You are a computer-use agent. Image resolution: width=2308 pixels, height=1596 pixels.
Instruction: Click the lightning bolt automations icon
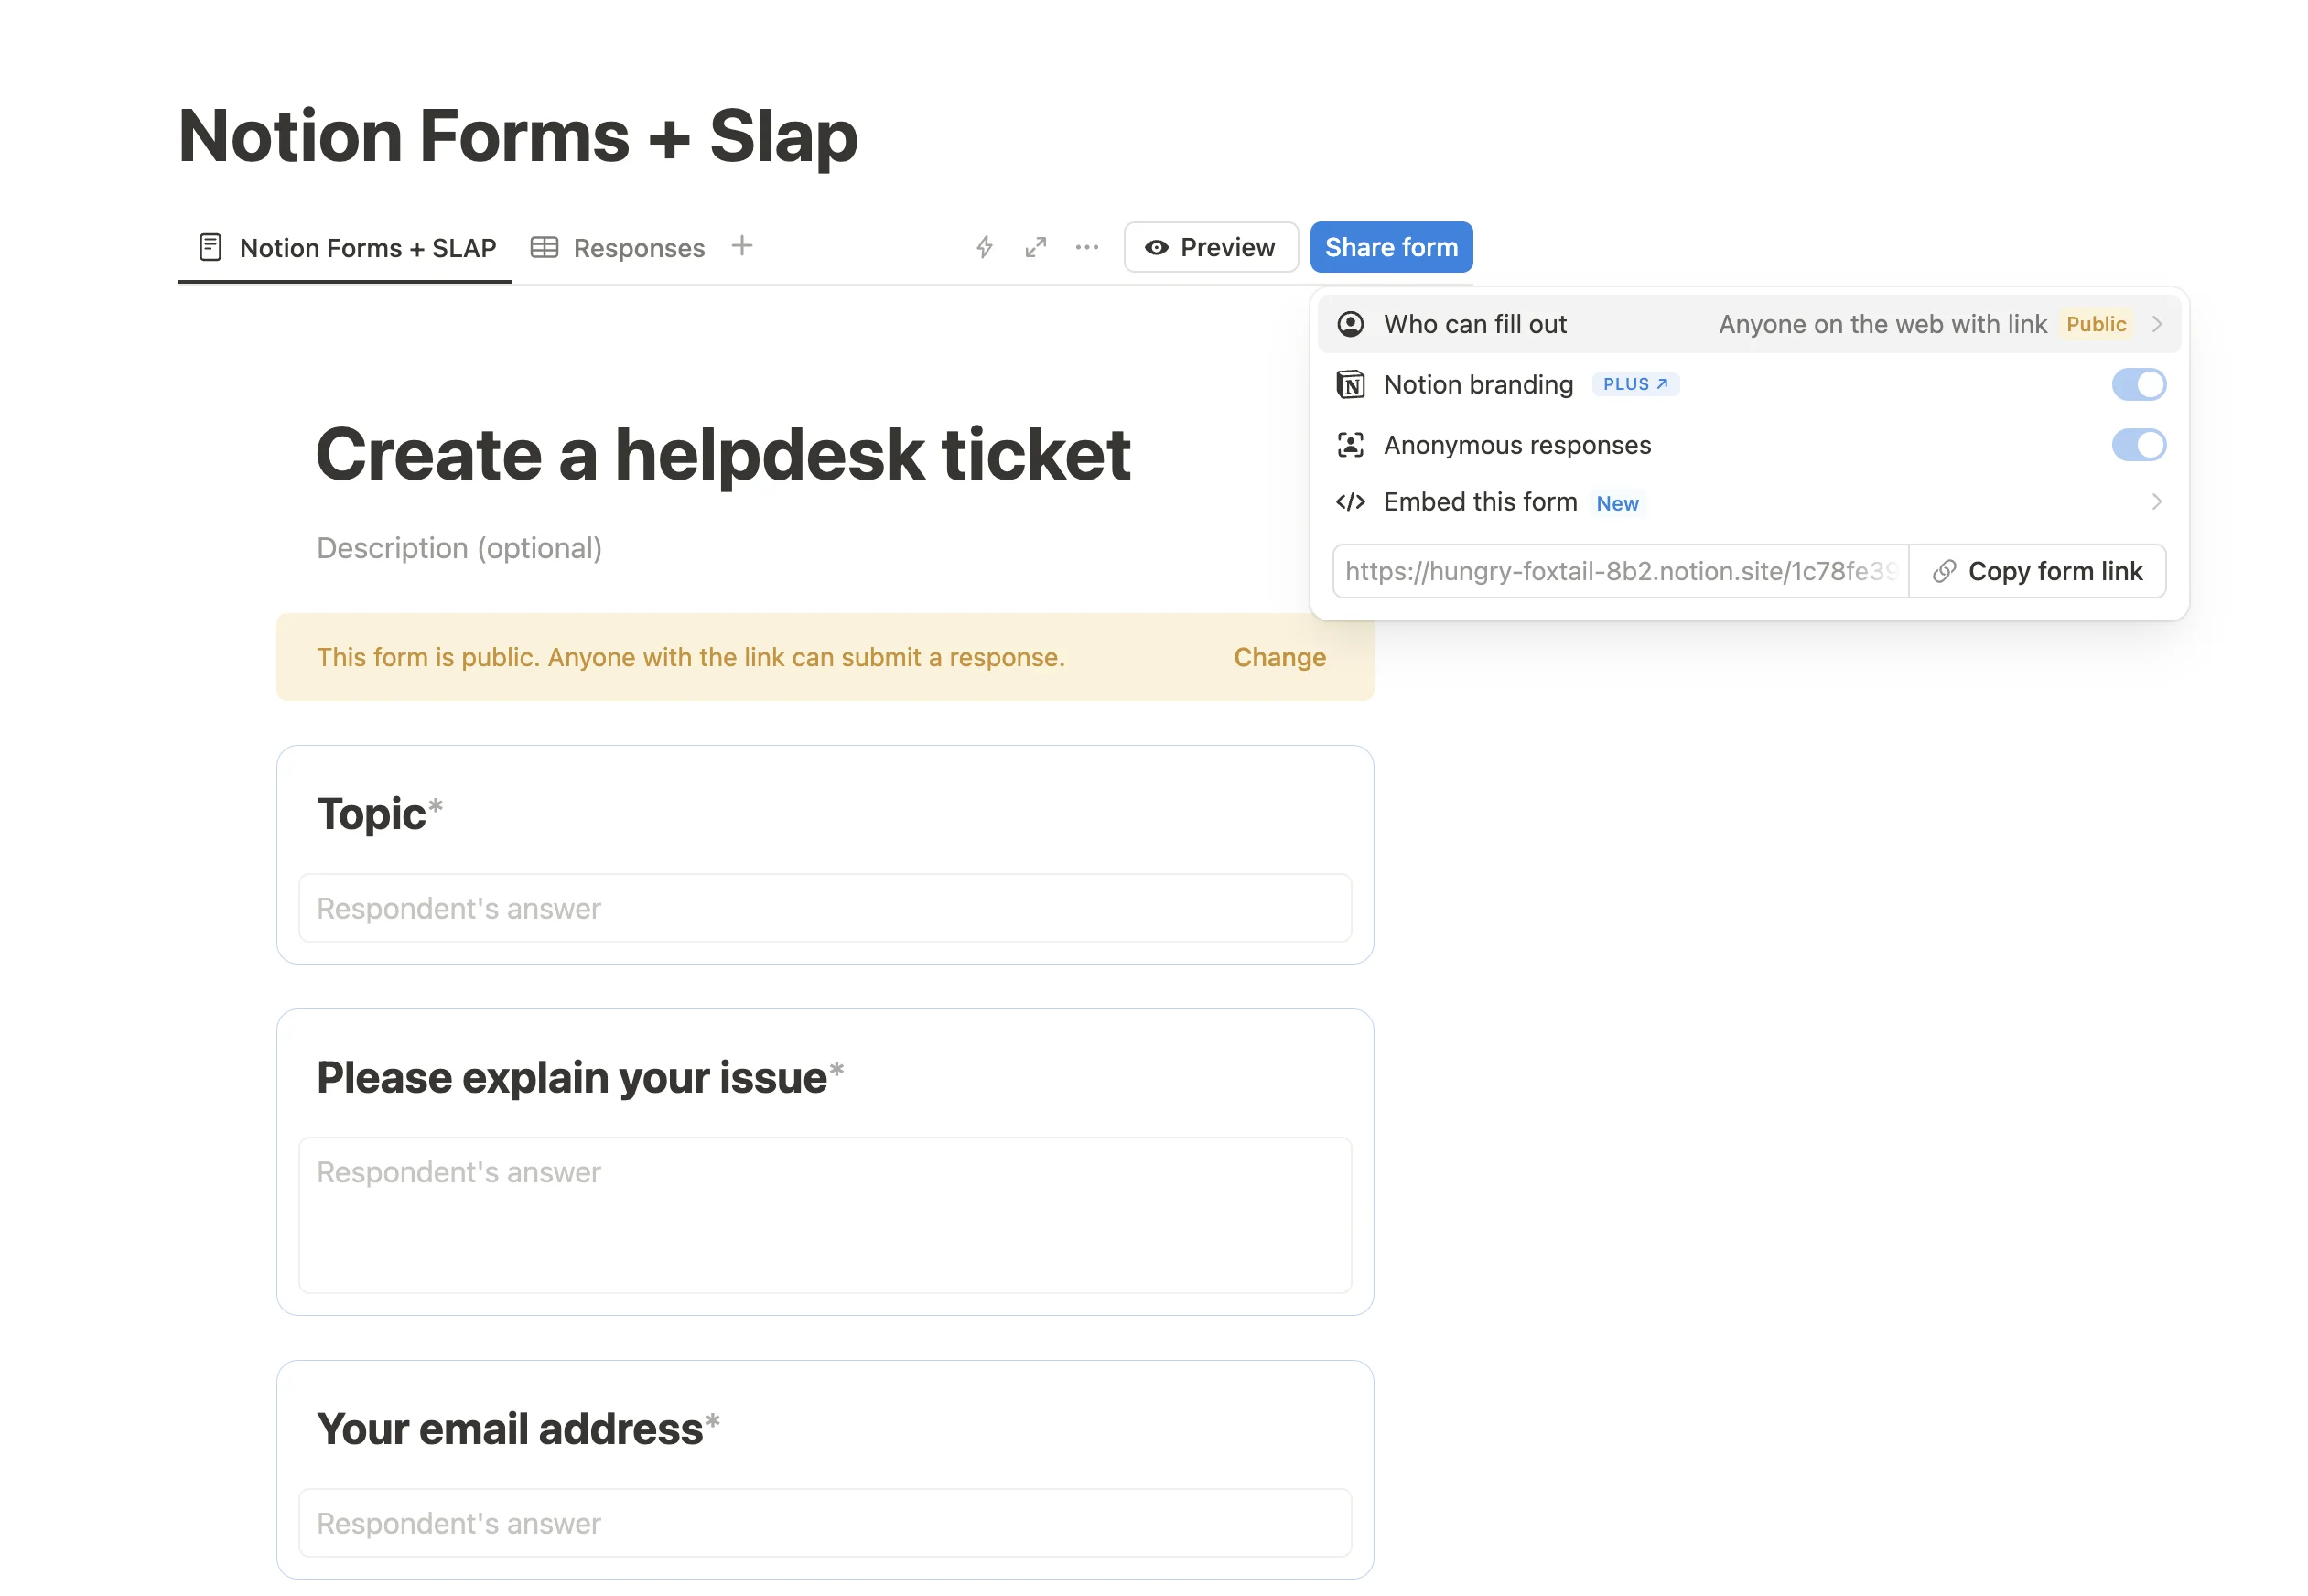pyautogui.click(x=984, y=247)
